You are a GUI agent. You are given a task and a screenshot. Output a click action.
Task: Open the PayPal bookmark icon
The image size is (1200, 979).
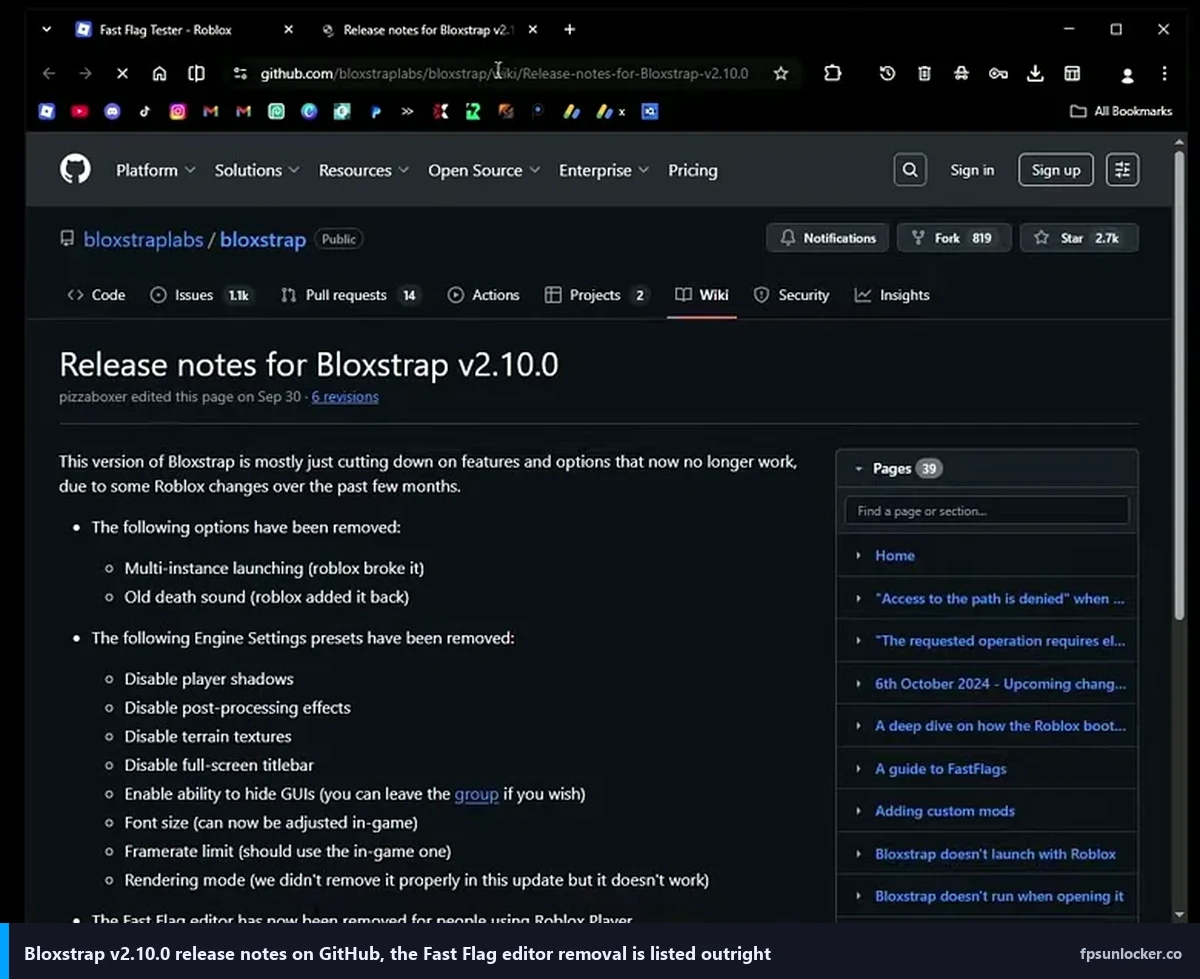(x=376, y=112)
